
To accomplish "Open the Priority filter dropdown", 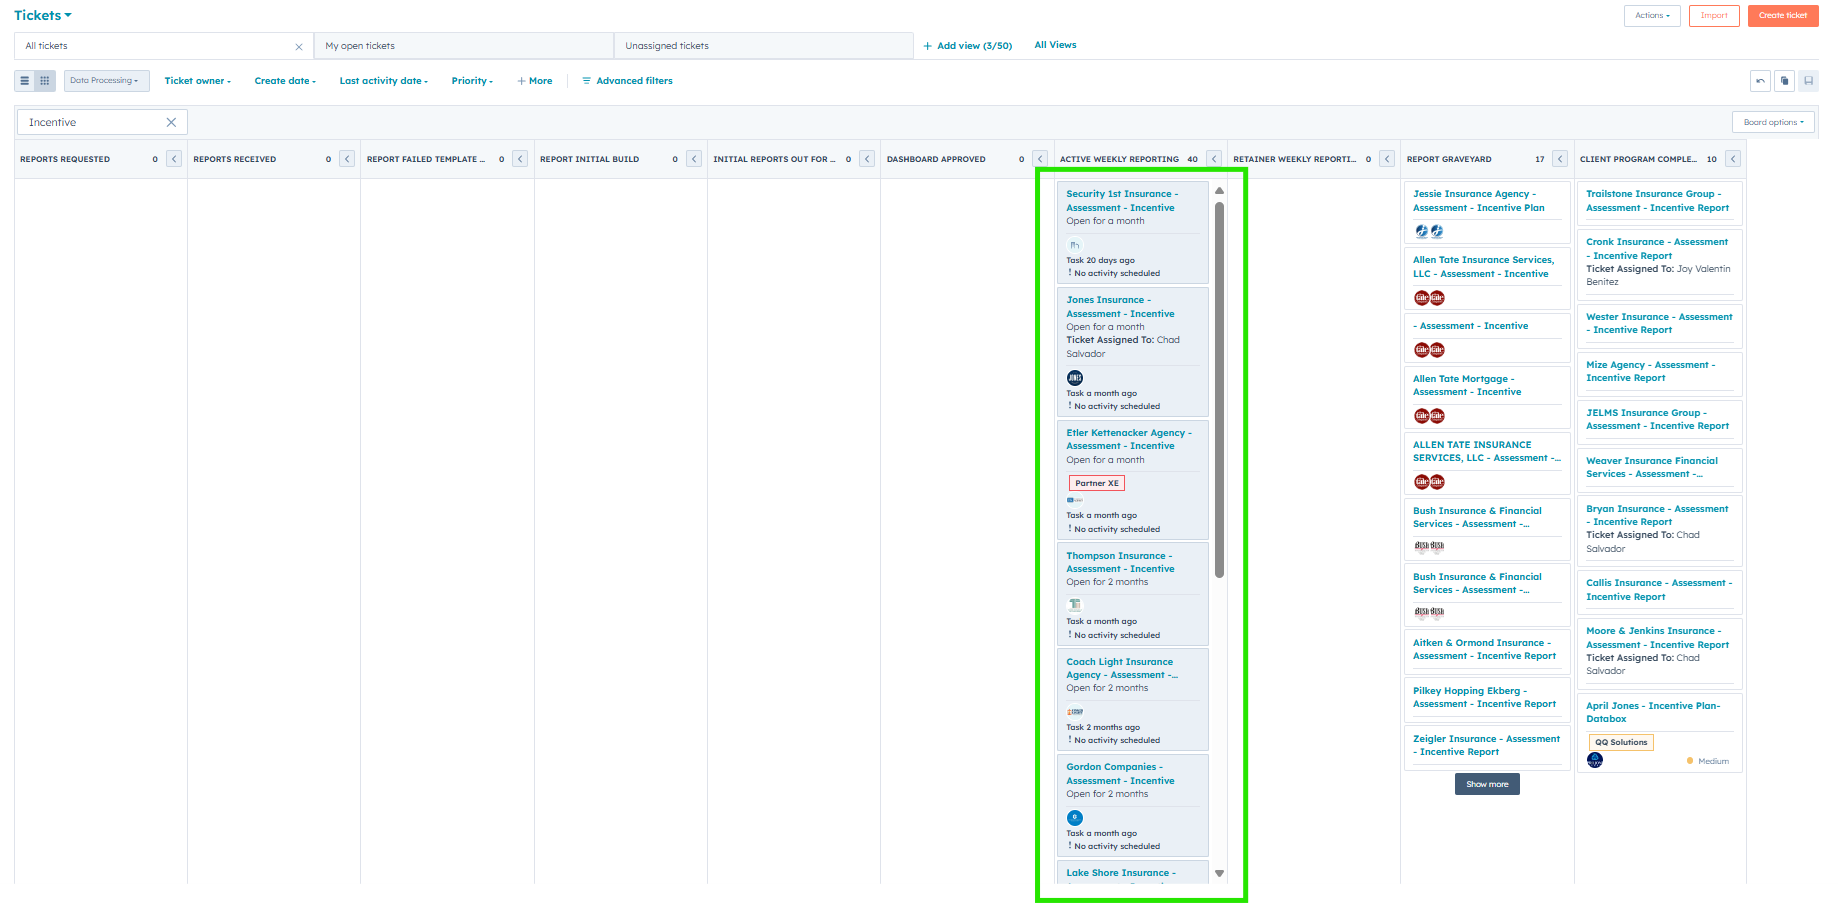I will pos(472,81).
